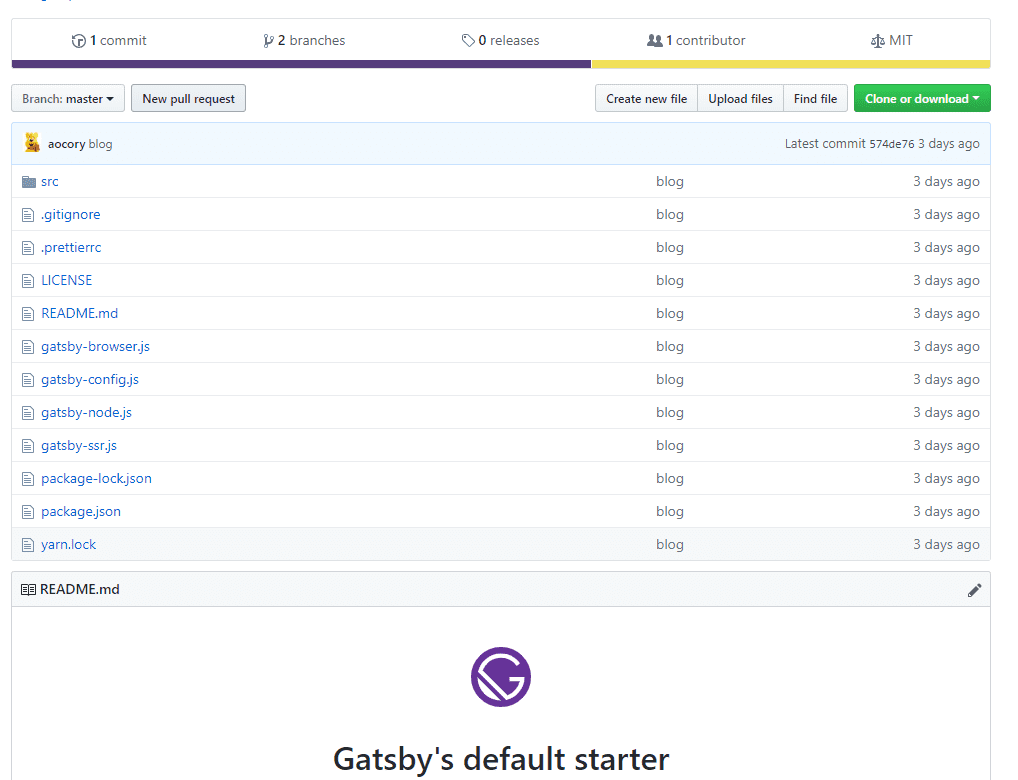Image resolution: width=1018 pixels, height=780 pixels.
Task: View the 1 commit history
Action: tap(109, 40)
